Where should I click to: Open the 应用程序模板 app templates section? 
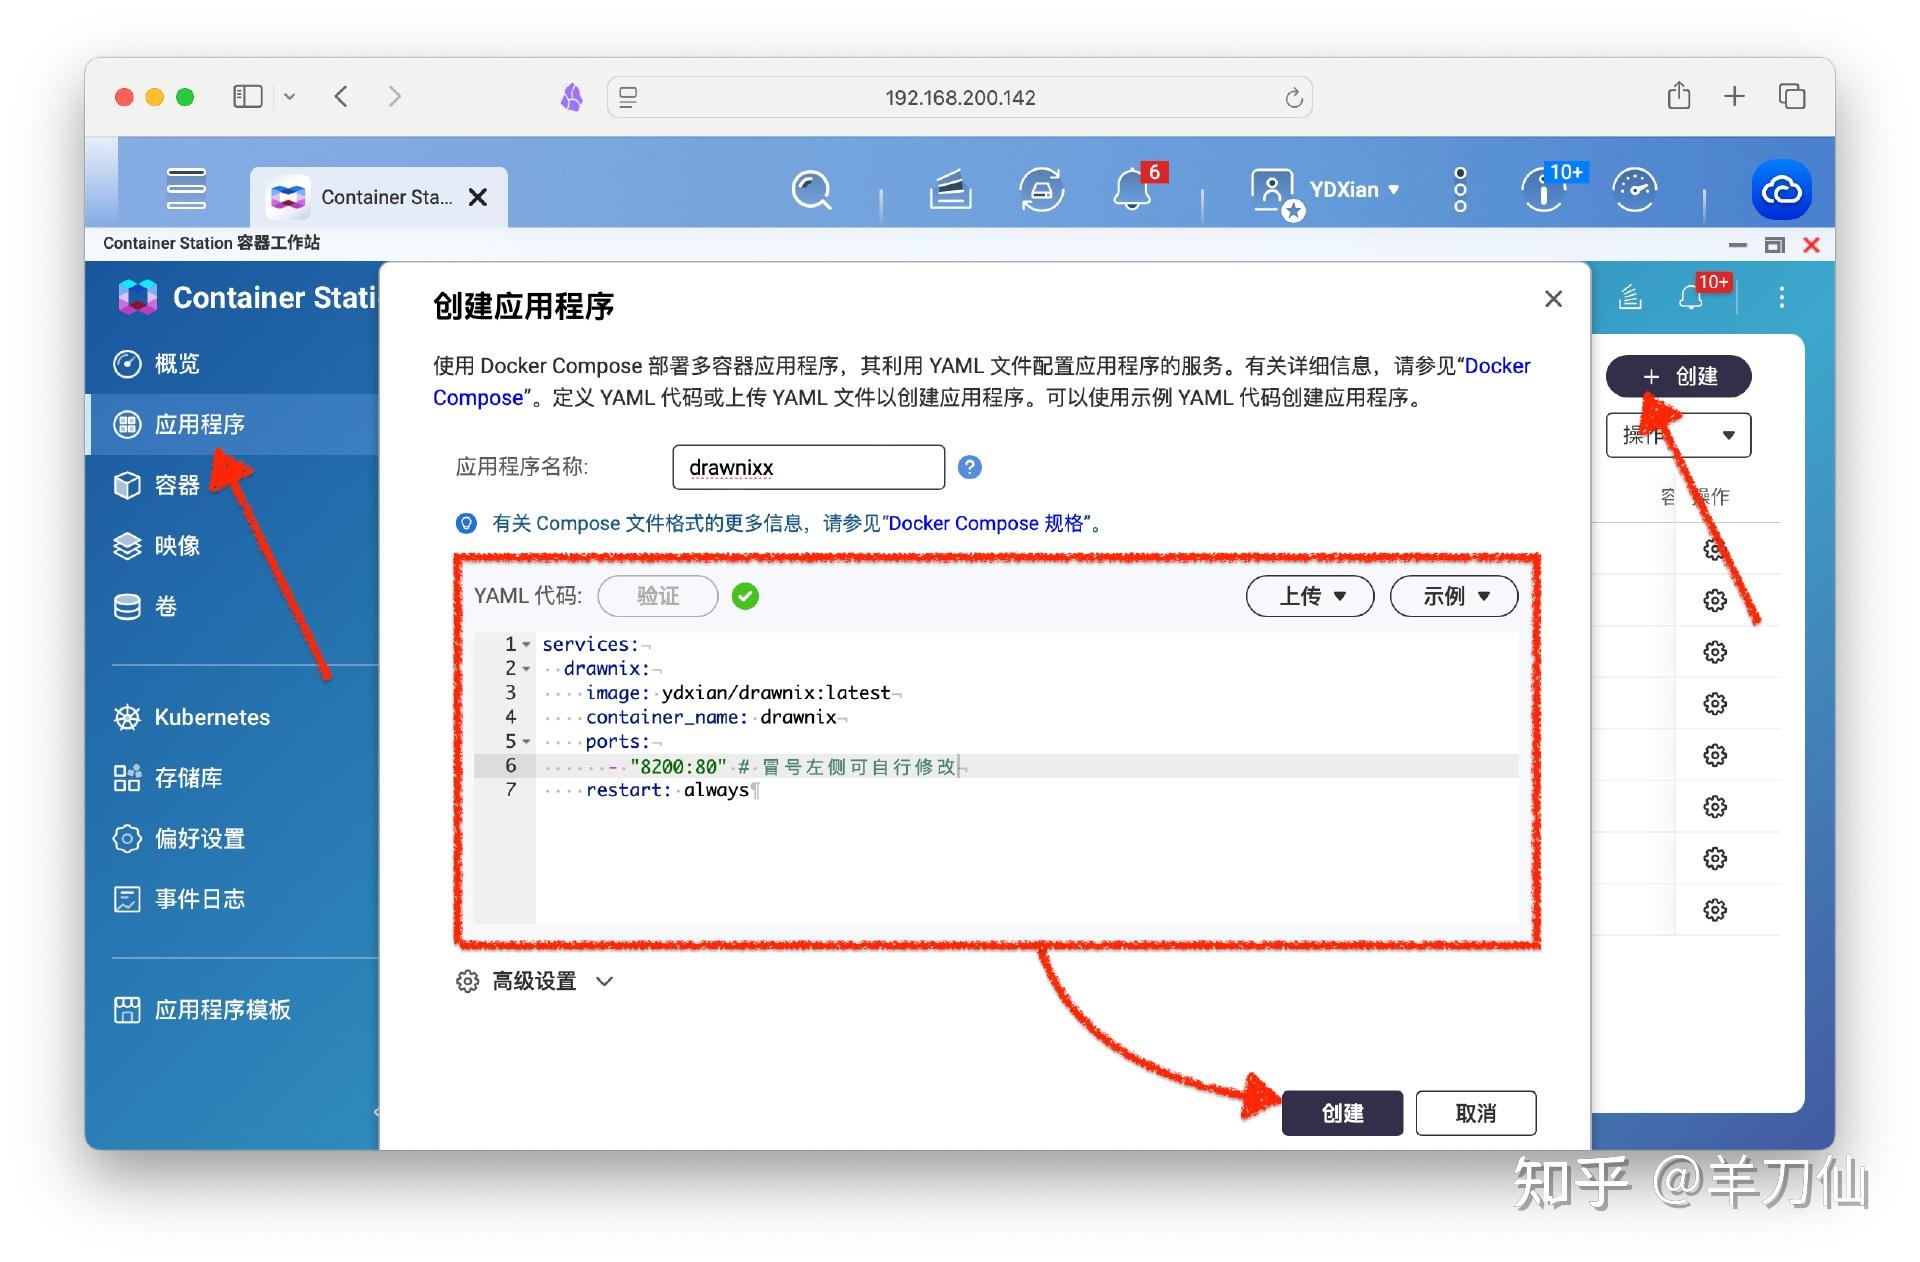(x=221, y=1009)
